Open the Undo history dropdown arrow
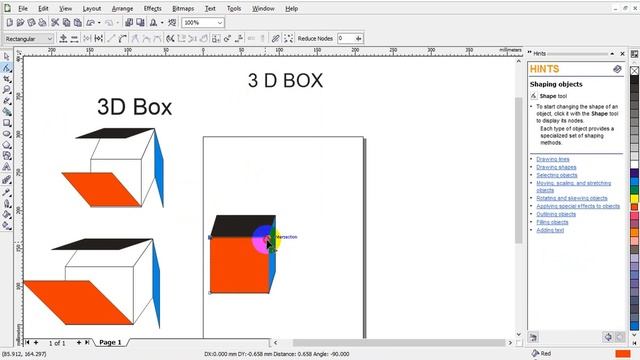This screenshot has height=360, width=640. click(99, 22)
